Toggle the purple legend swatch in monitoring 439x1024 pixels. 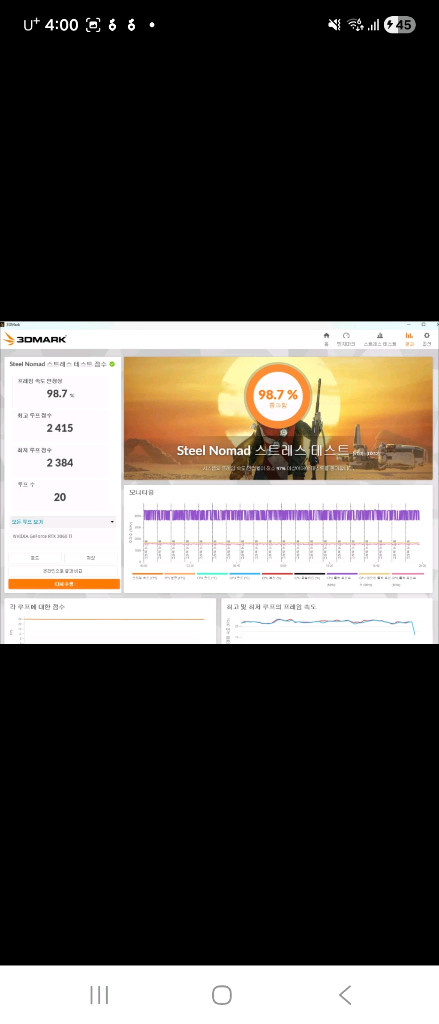342,574
